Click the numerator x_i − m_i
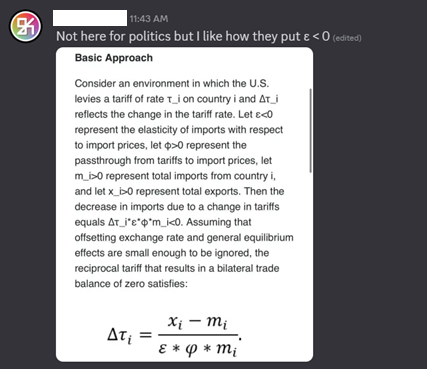427x369 pixels. coord(197,322)
